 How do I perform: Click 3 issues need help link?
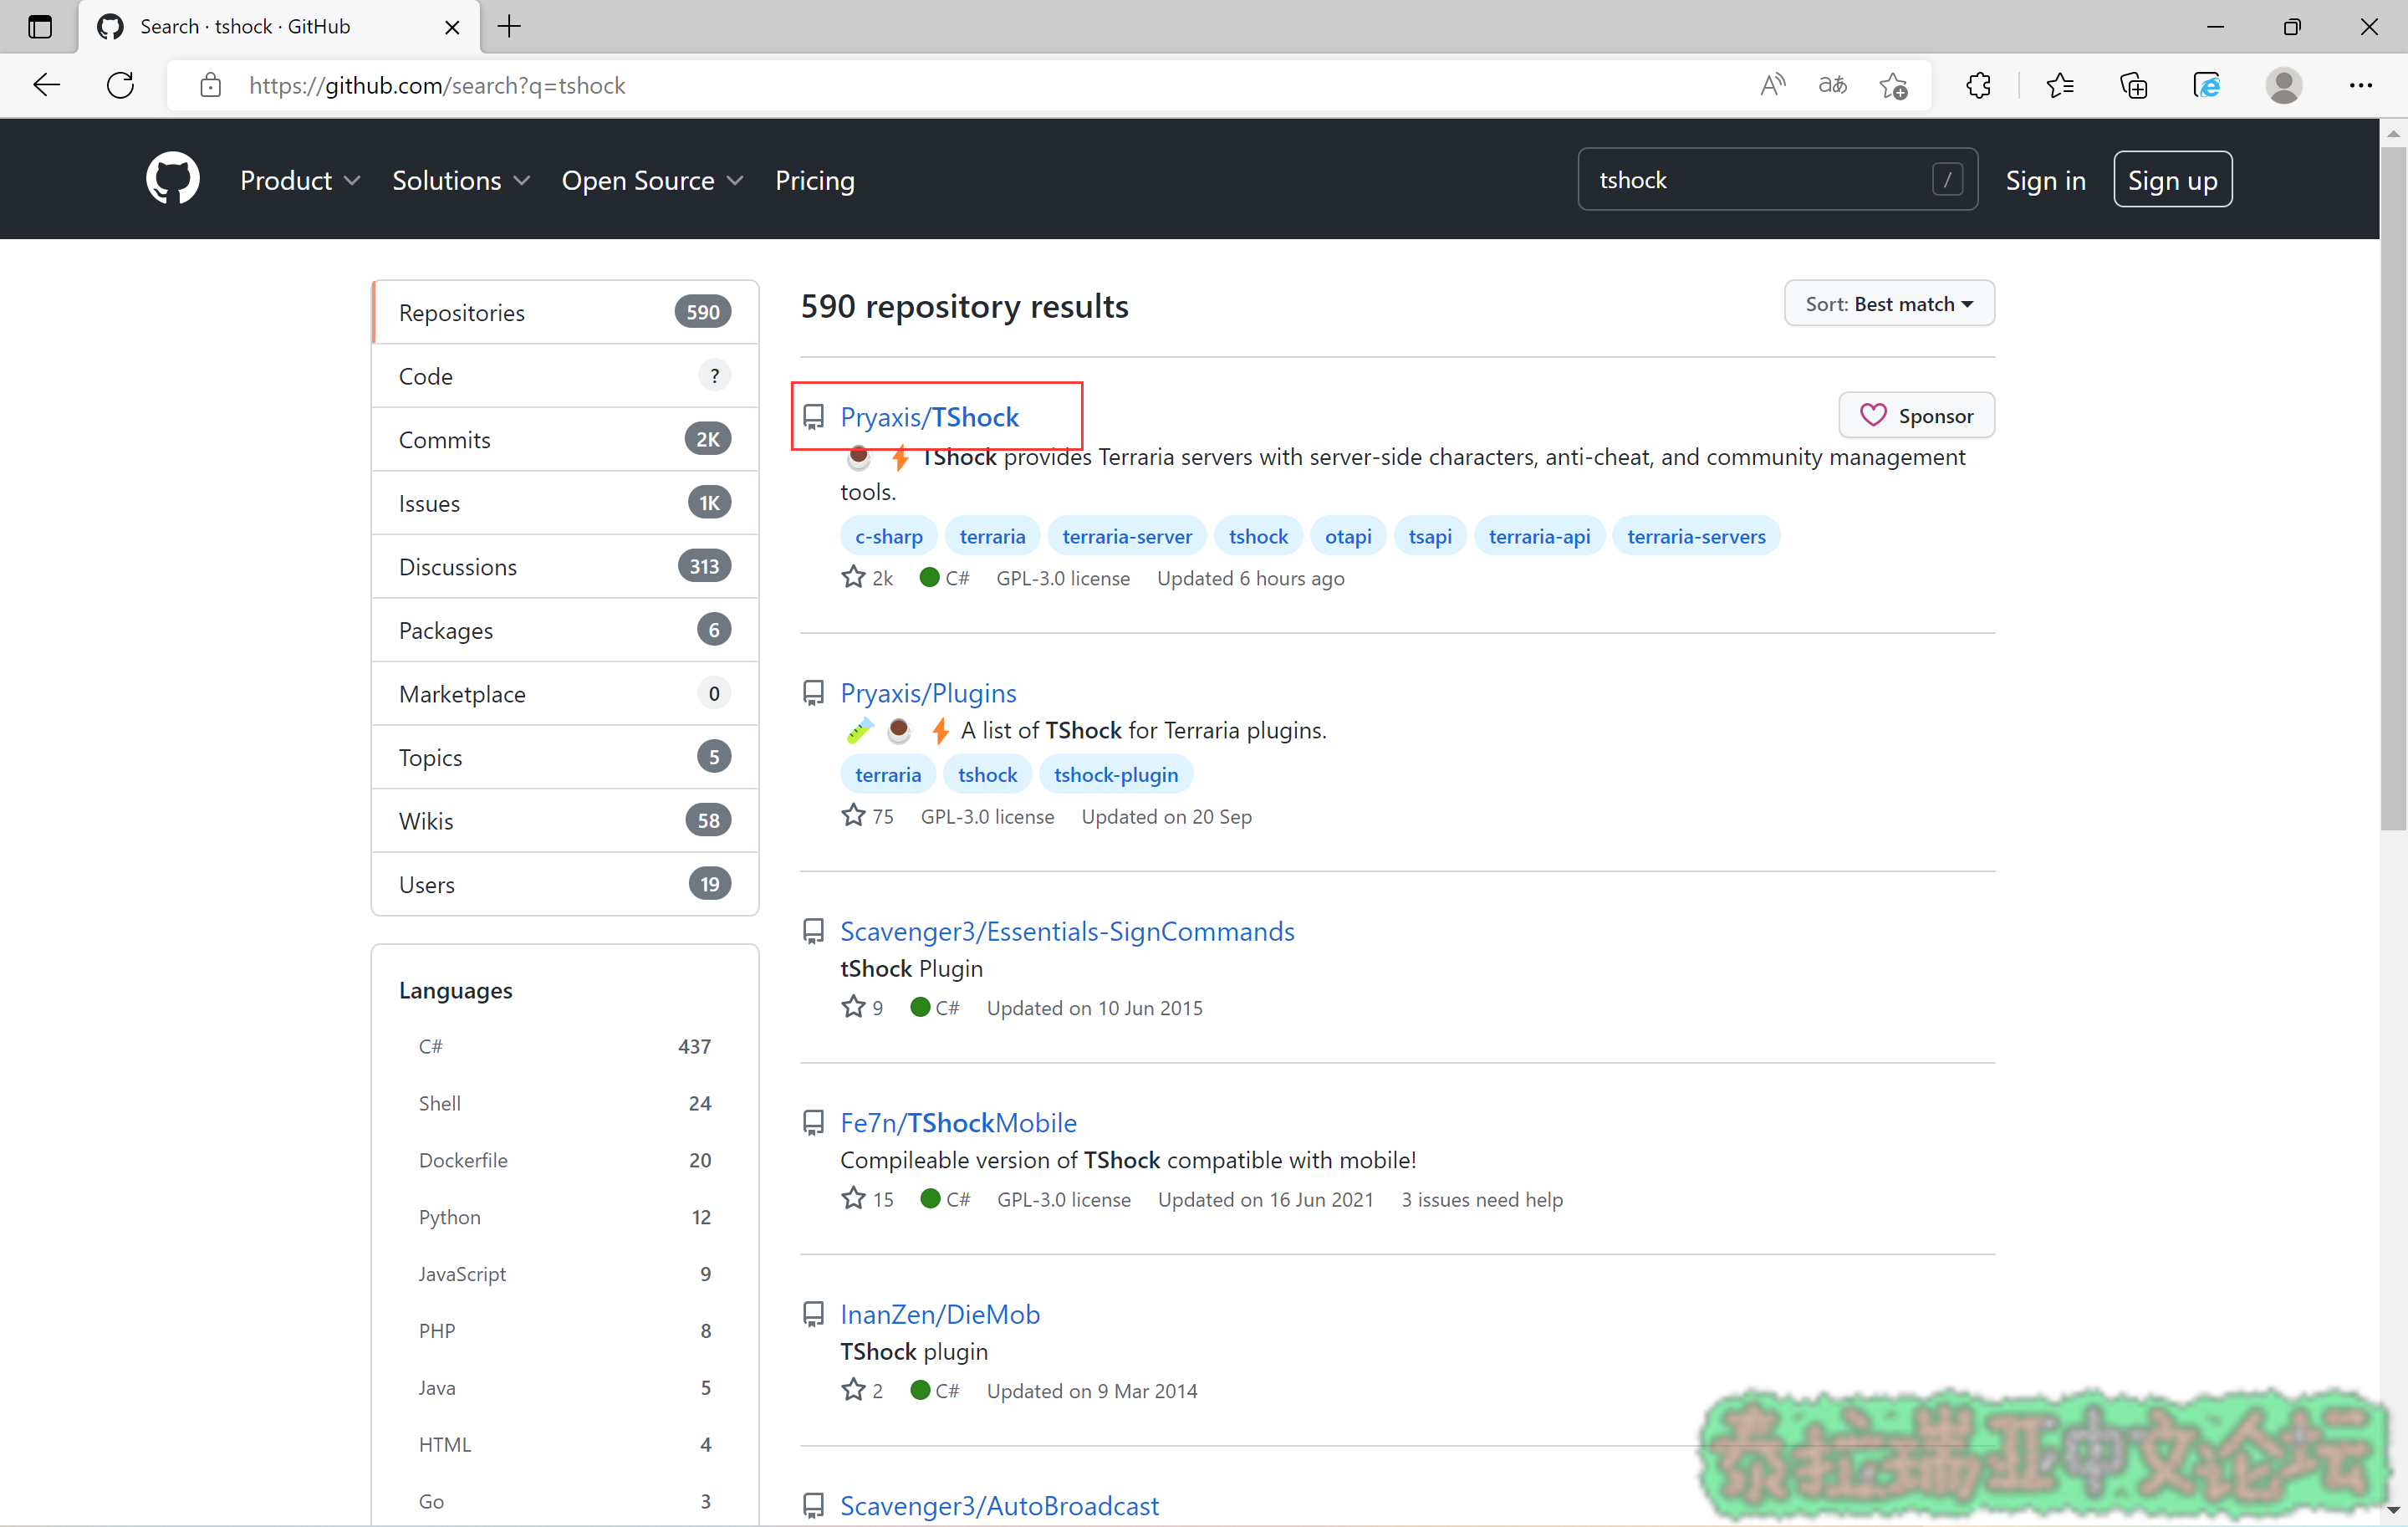click(x=1482, y=1199)
